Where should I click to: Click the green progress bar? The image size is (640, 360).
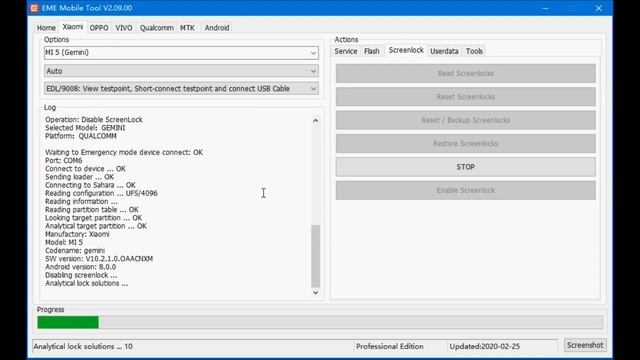point(68,322)
